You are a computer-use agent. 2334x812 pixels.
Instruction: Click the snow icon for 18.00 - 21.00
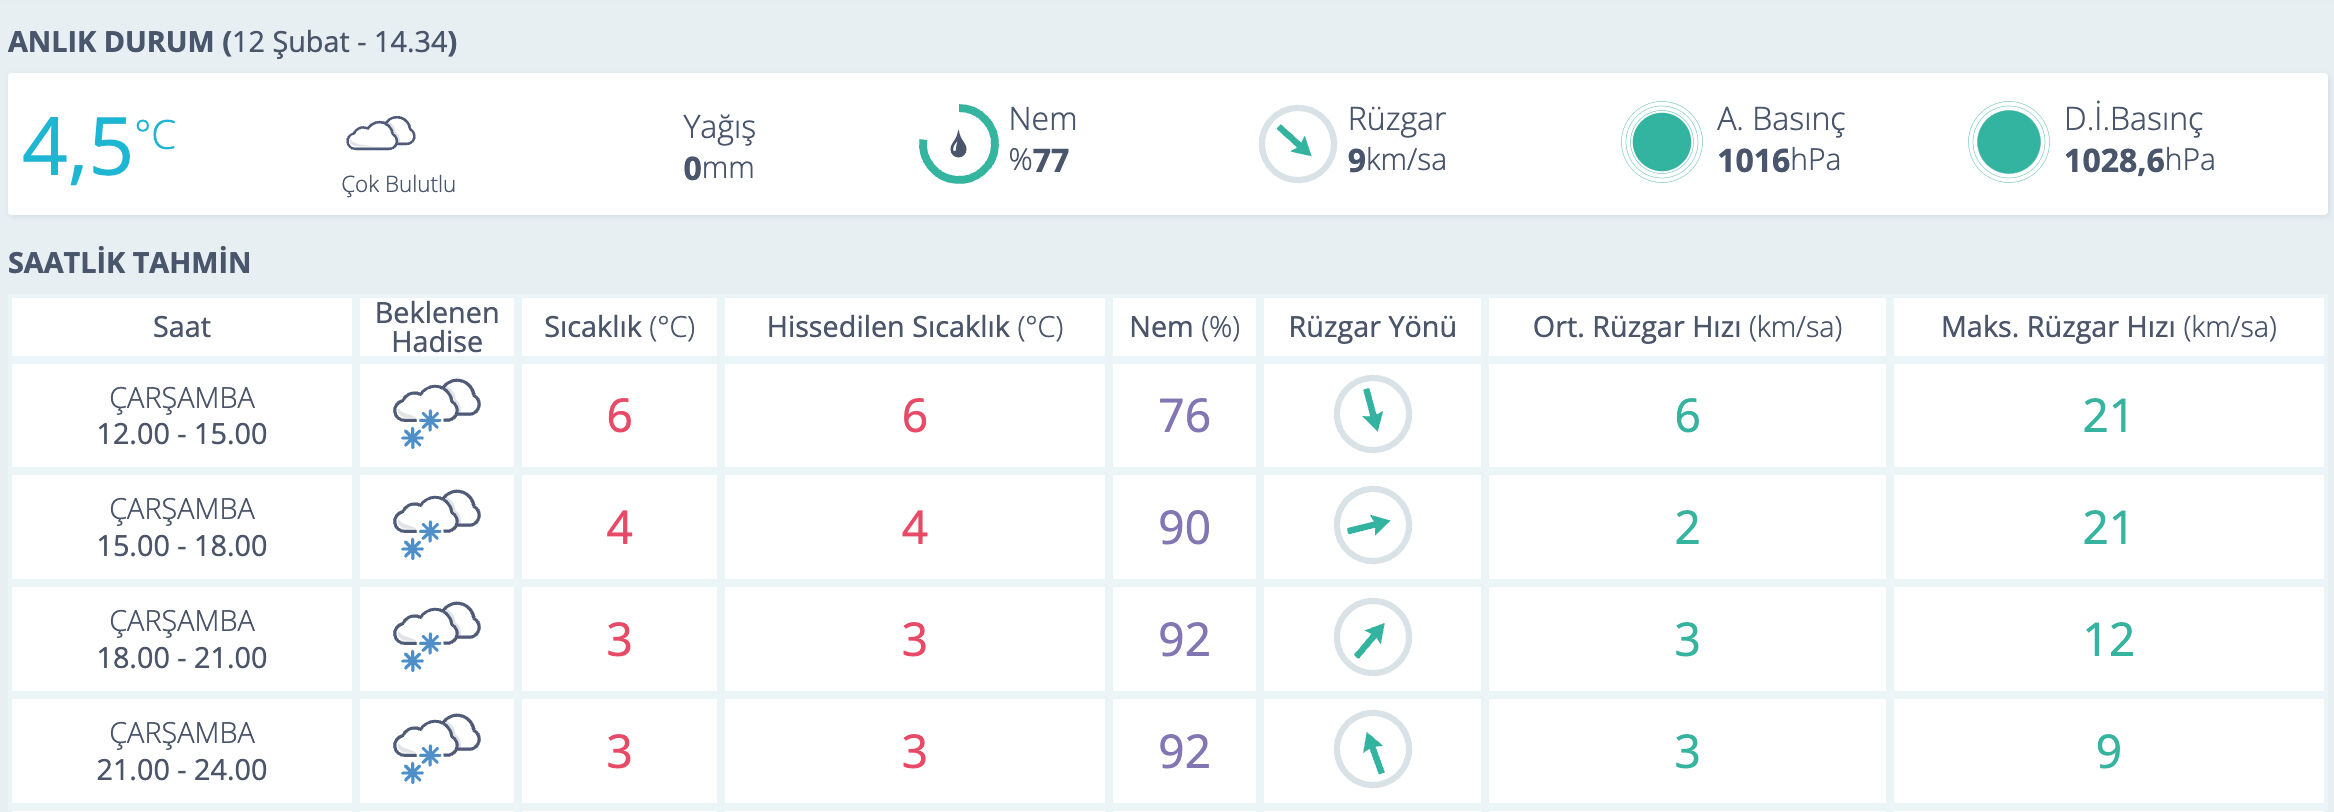[436, 637]
